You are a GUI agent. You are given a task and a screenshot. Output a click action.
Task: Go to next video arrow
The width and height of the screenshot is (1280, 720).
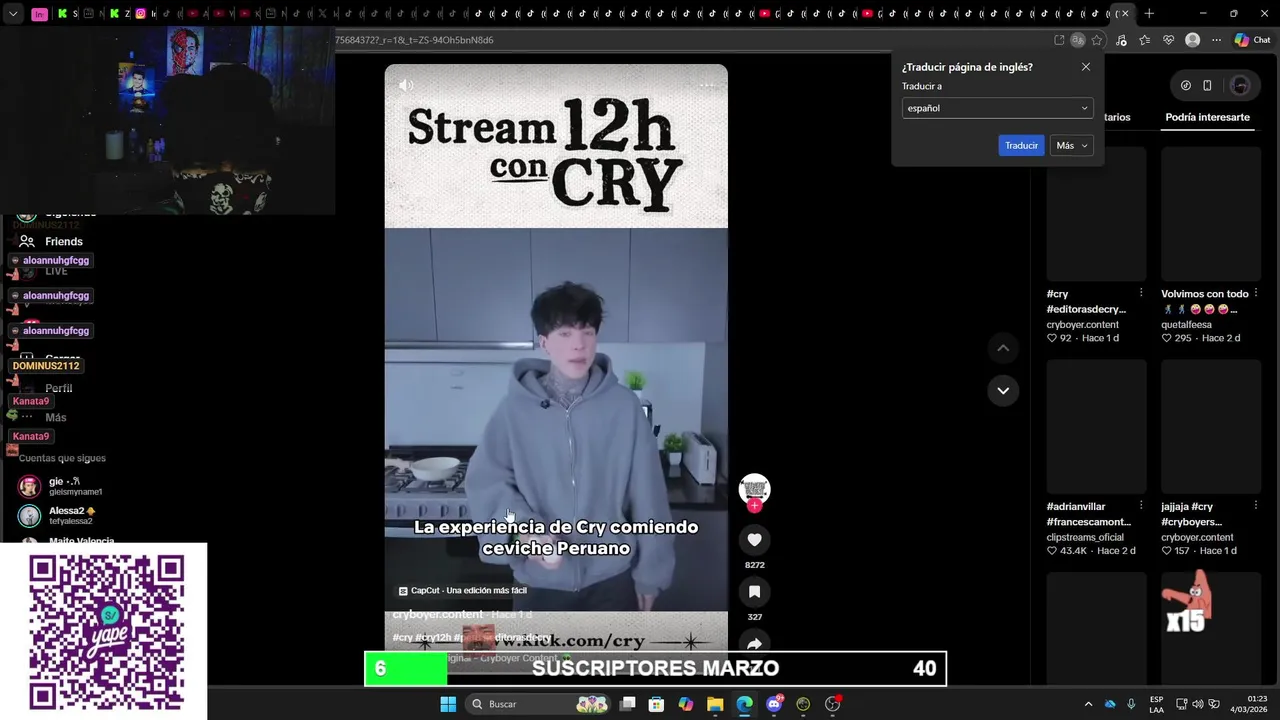pos(1003,390)
